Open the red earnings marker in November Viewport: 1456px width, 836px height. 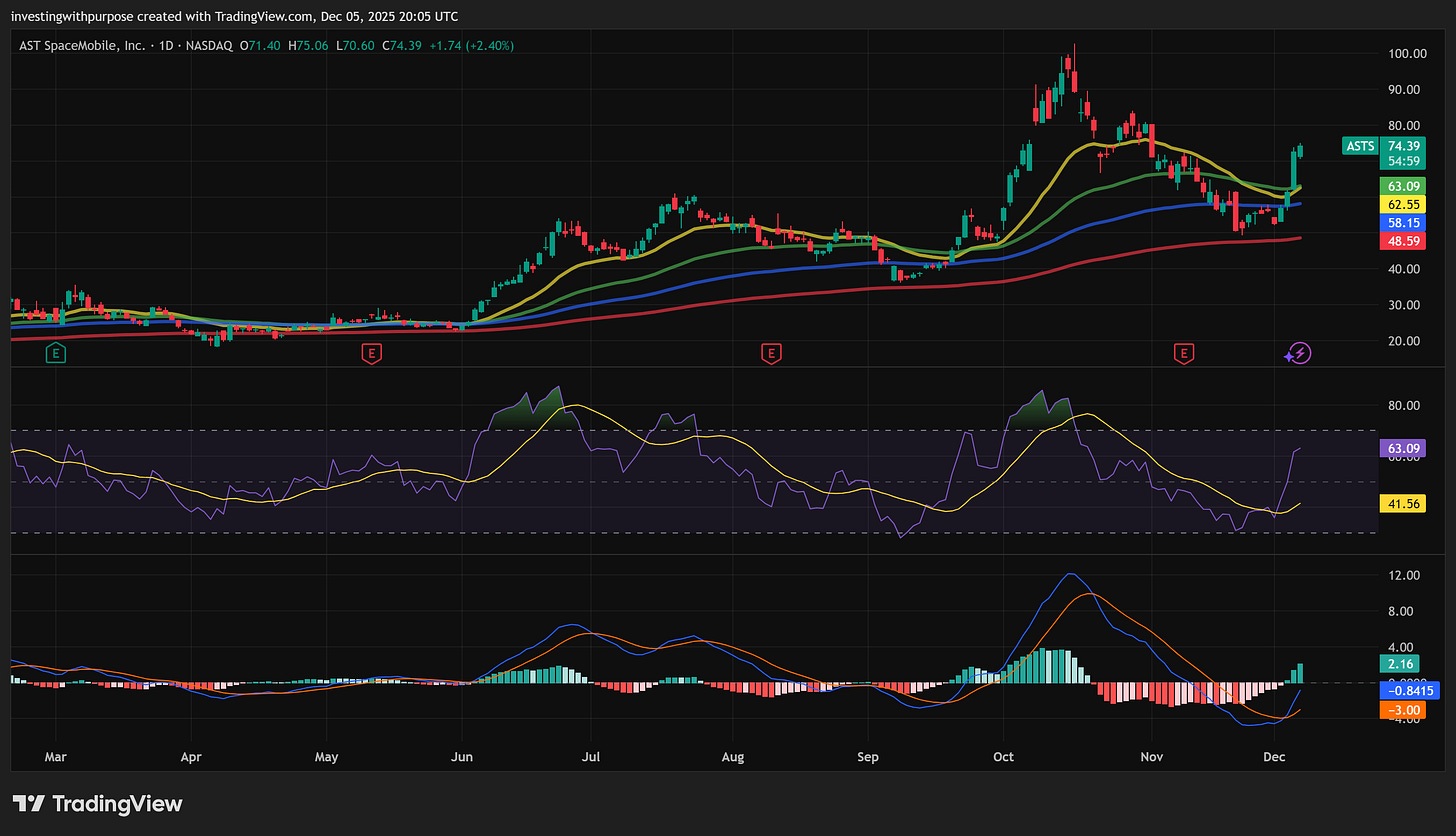tap(1185, 352)
